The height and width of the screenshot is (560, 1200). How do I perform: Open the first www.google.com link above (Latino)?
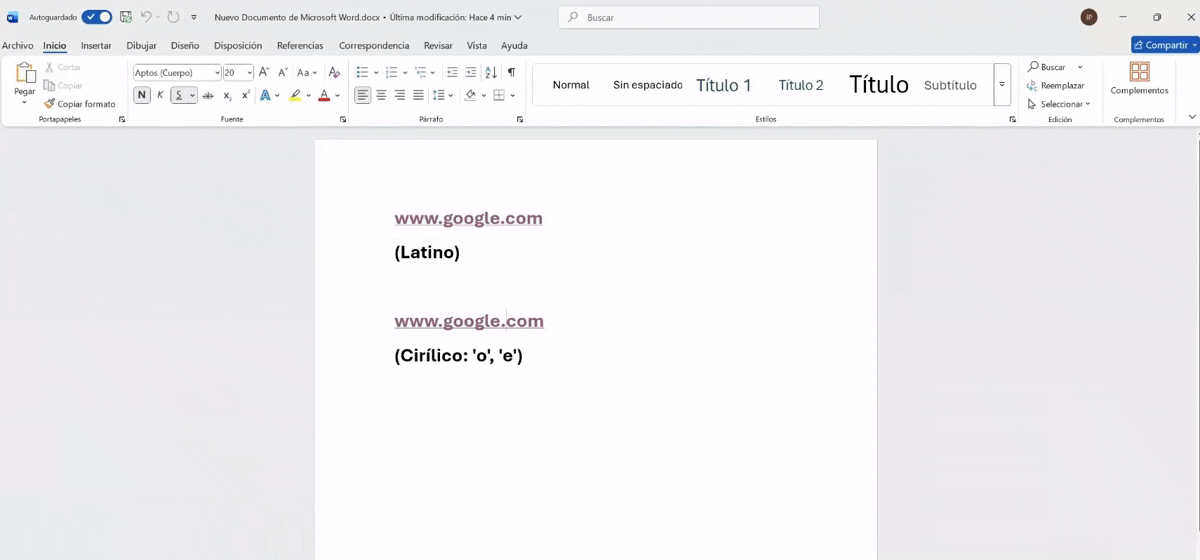coord(468,218)
